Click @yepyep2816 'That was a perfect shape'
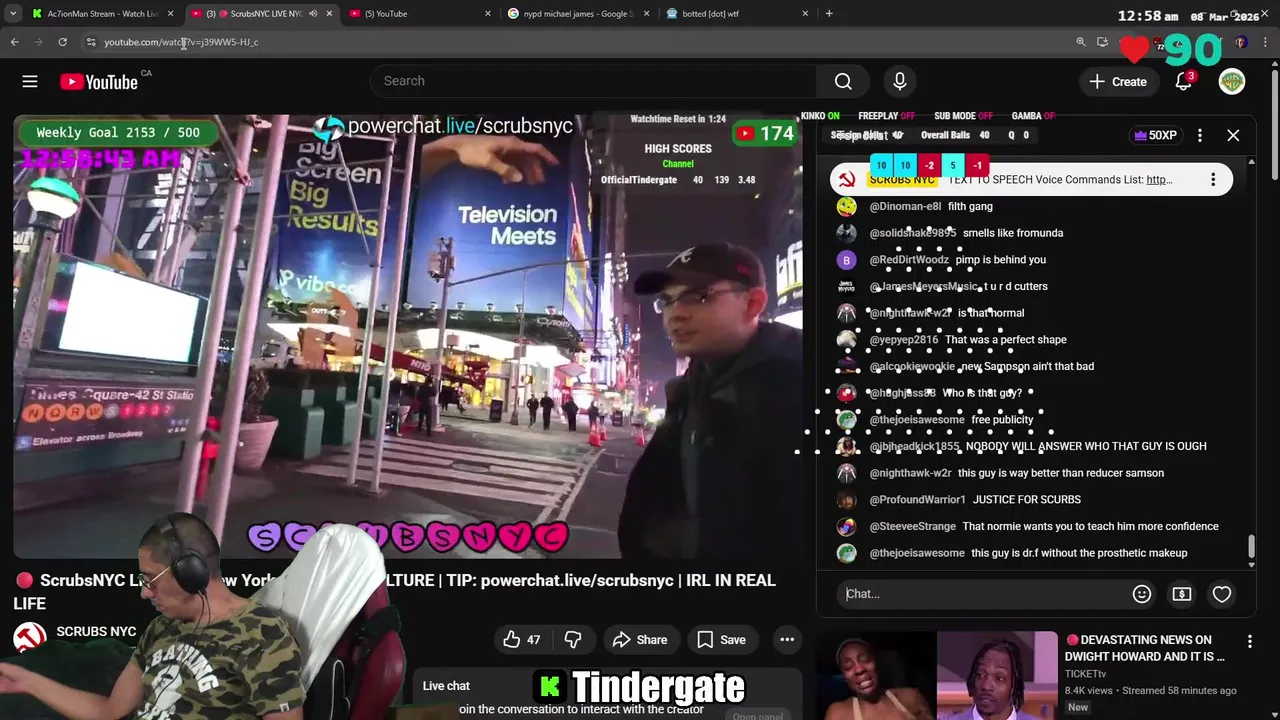Image resolution: width=1280 pixels, height=720 pixels. pos(1006,340)
